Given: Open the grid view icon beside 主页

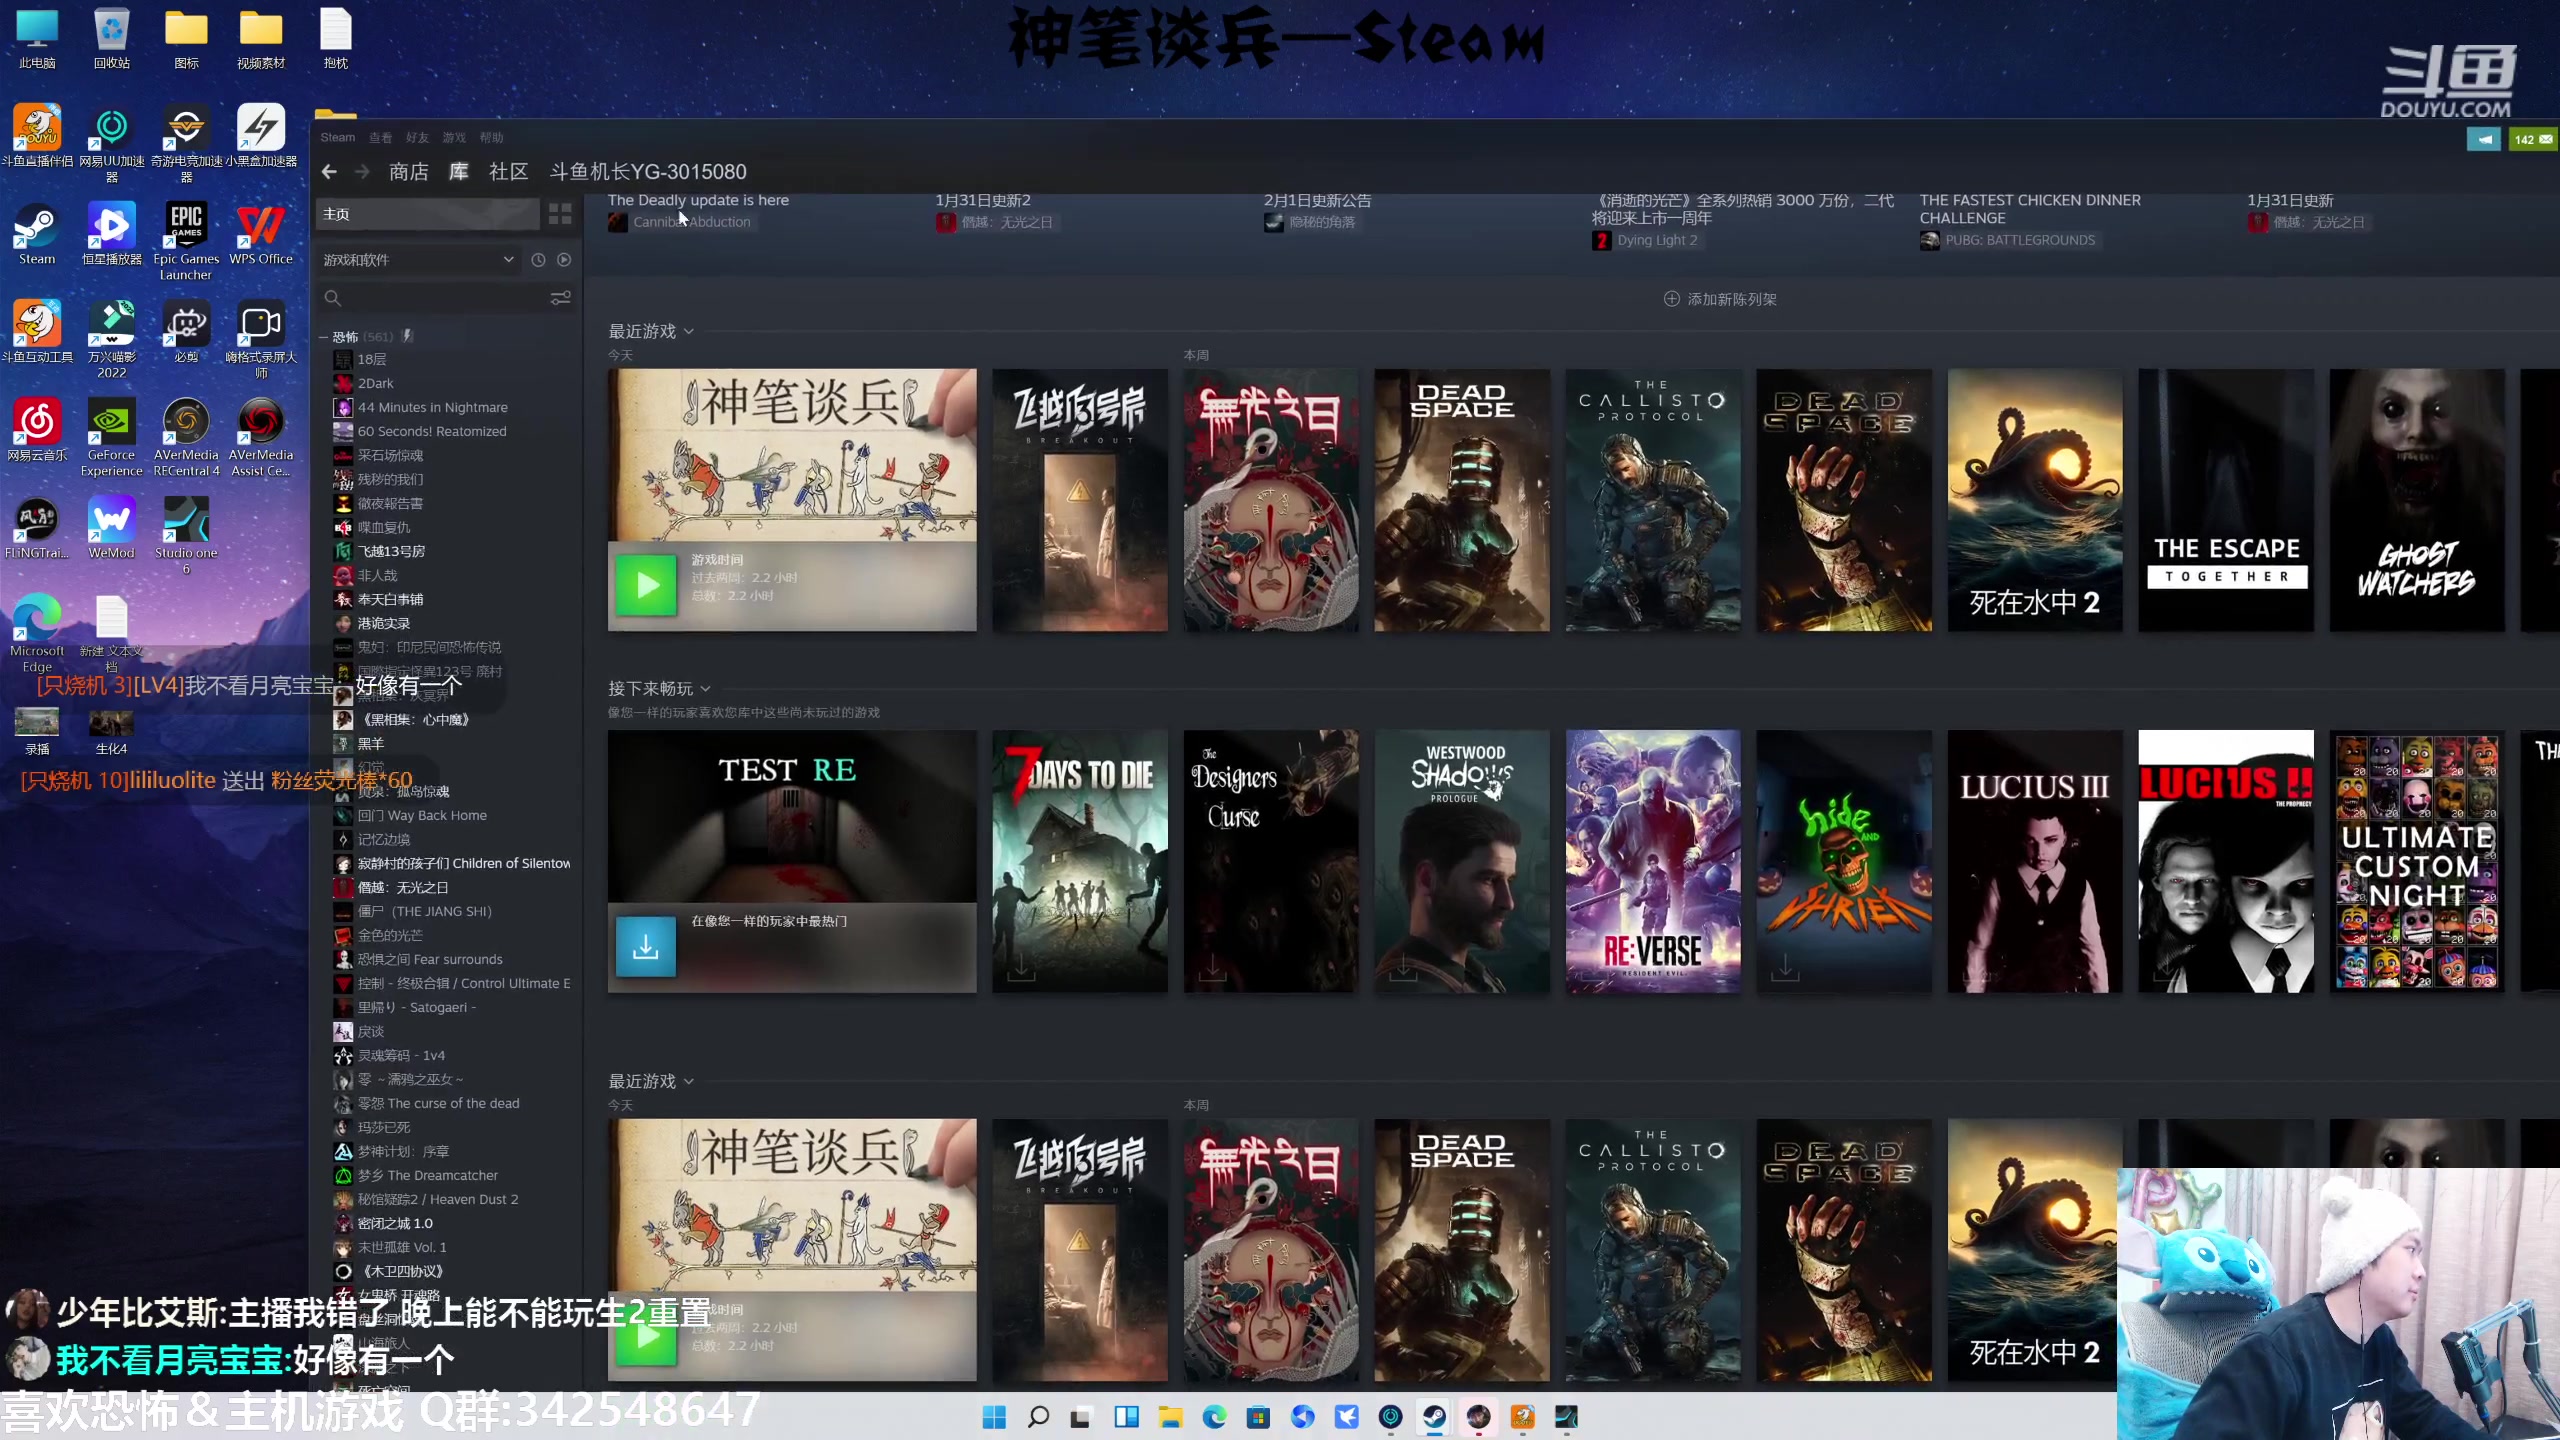Looking at the screenshot, I should (559, 214).
